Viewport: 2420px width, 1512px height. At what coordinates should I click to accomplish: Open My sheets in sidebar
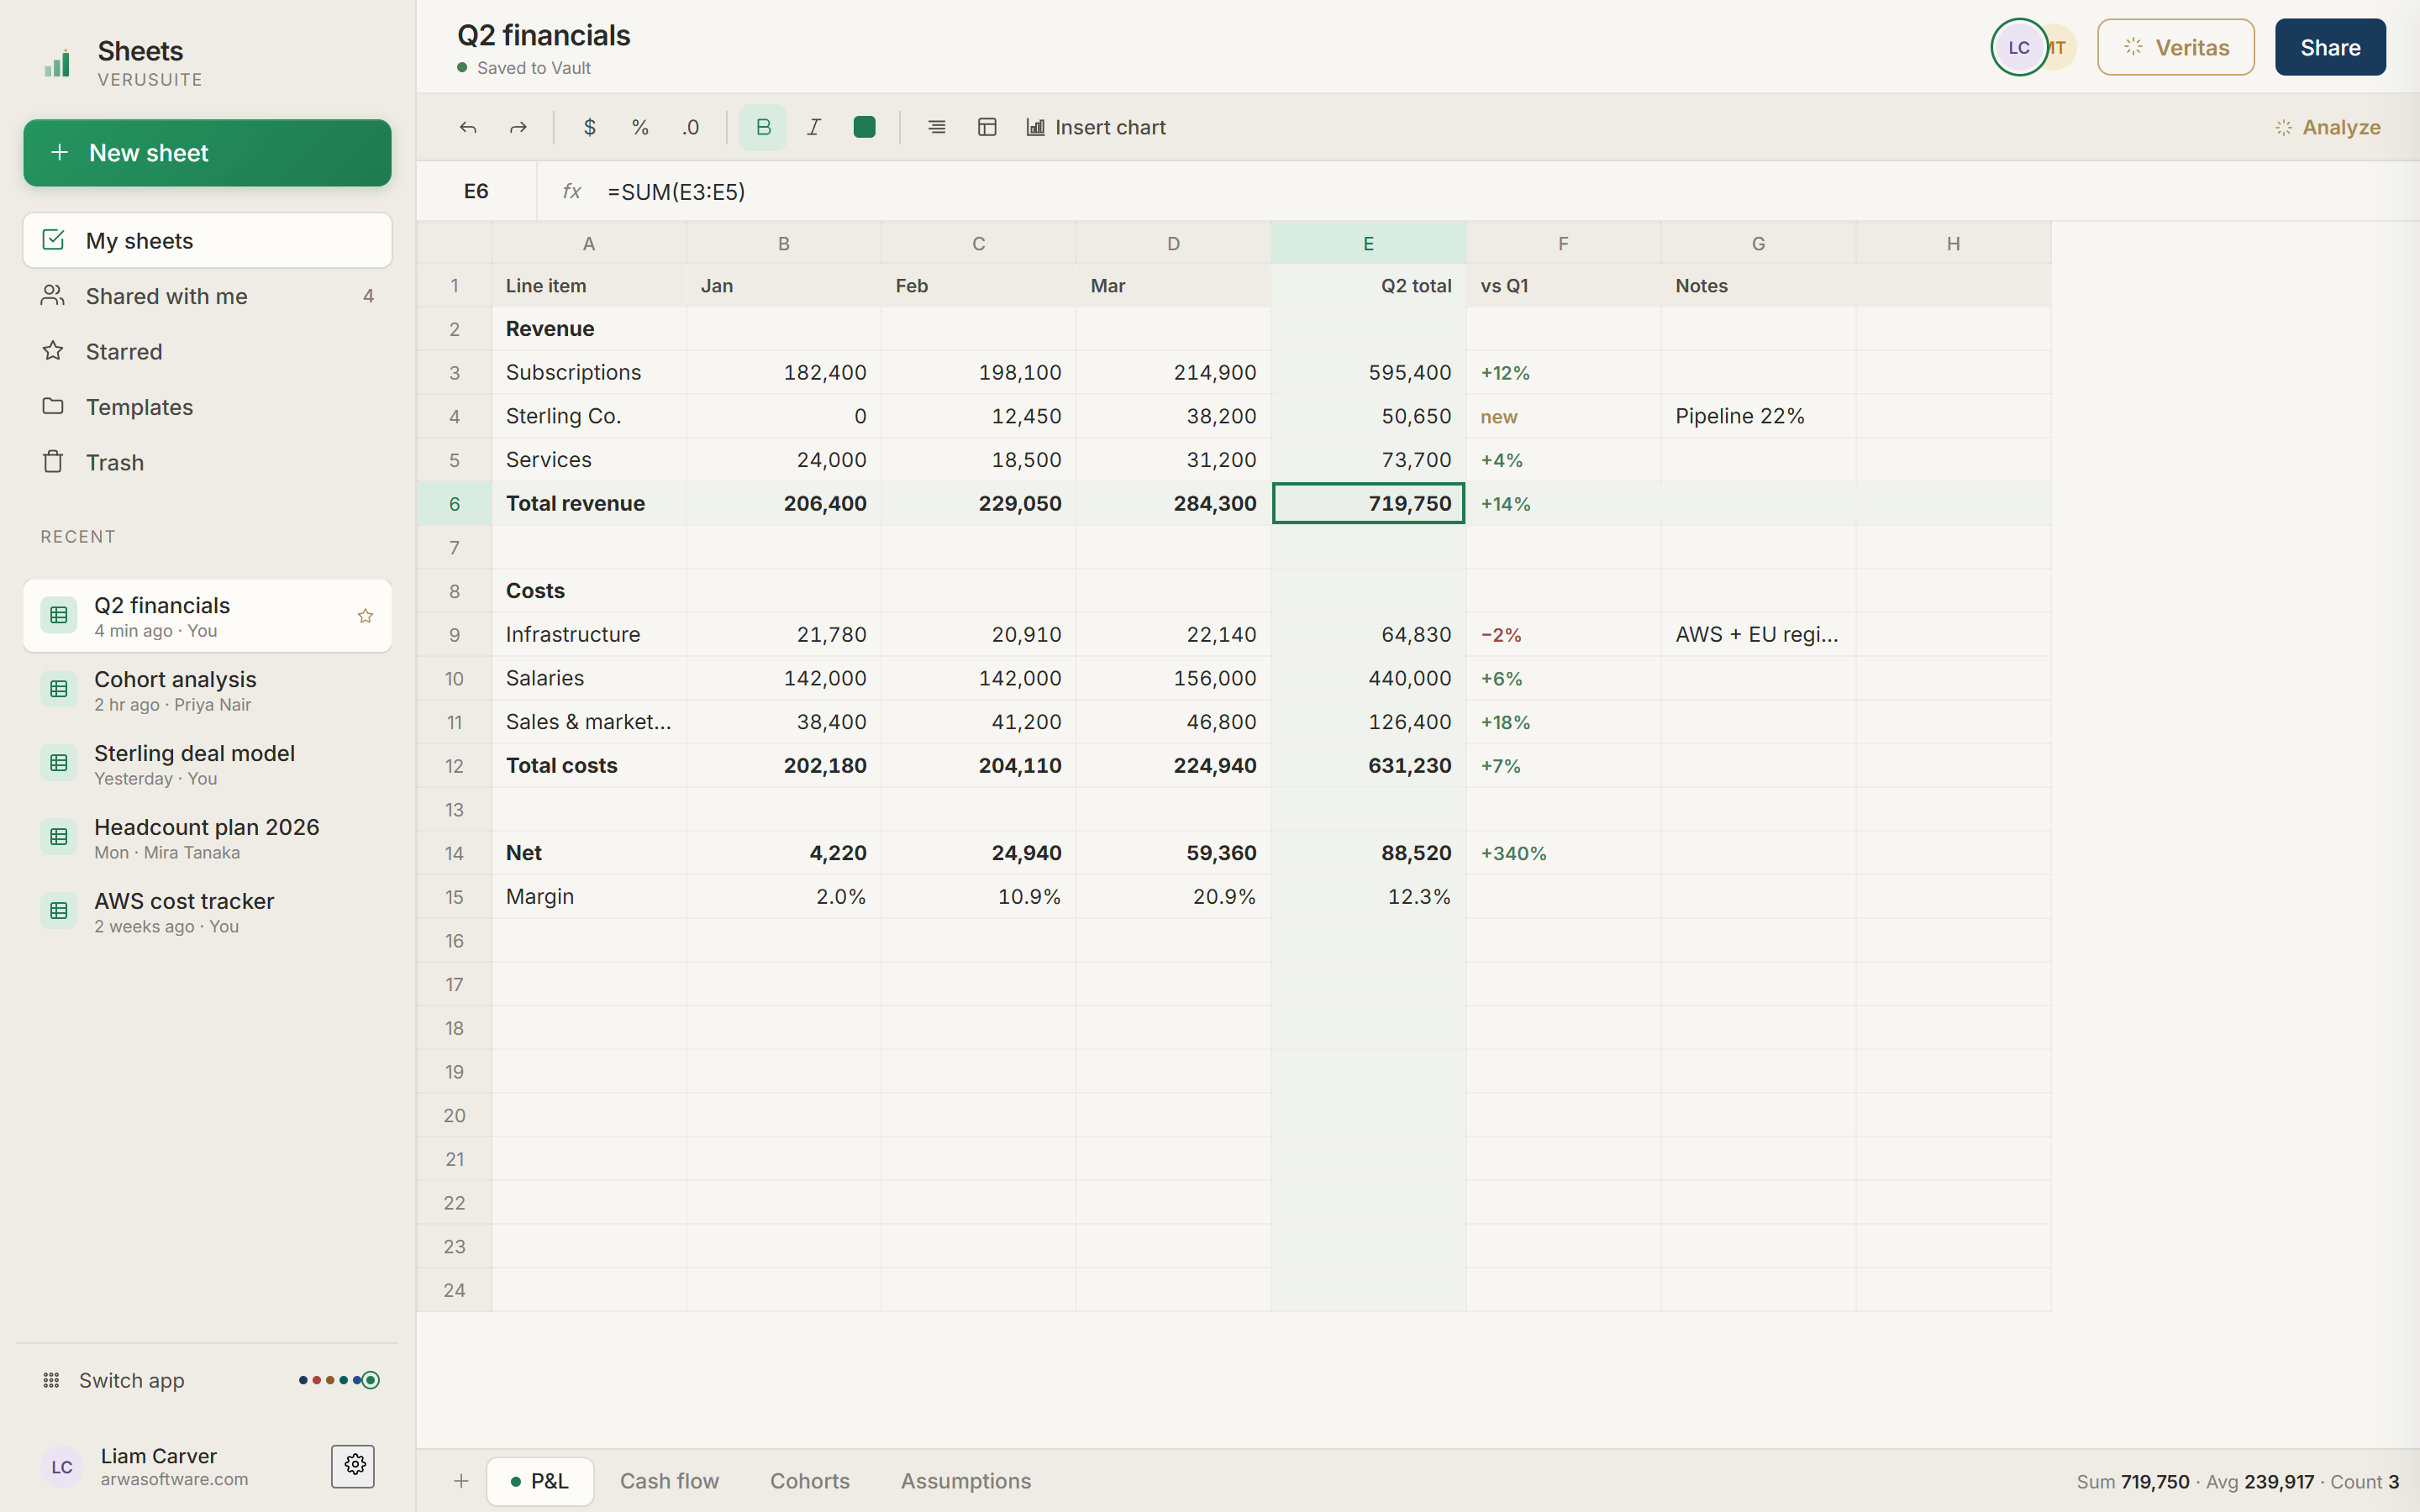point(207,240)
